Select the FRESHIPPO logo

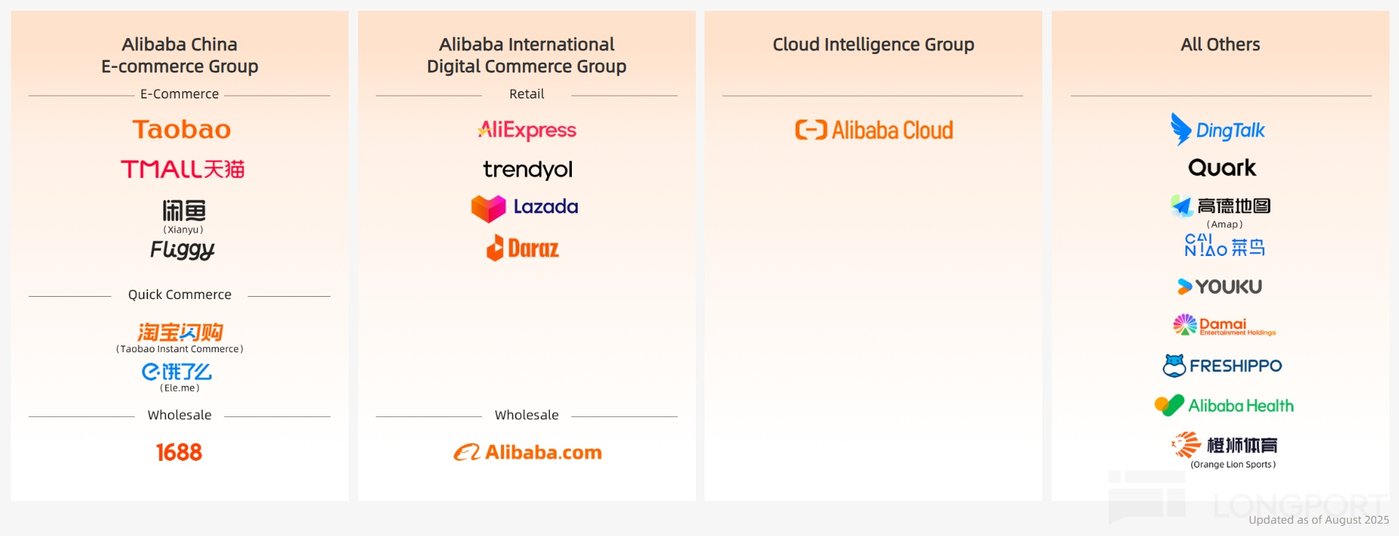[1222, 366]
